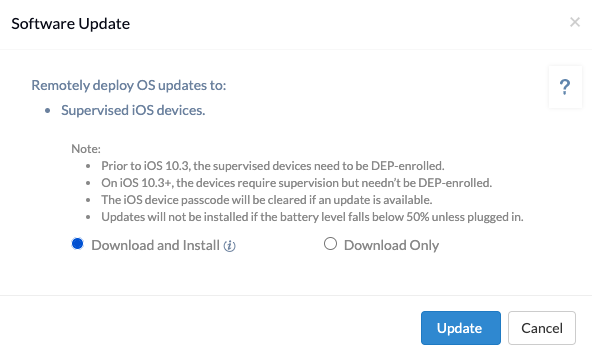
Task: Click the 'Download Only' label text
Action: [x=392, y=245]
